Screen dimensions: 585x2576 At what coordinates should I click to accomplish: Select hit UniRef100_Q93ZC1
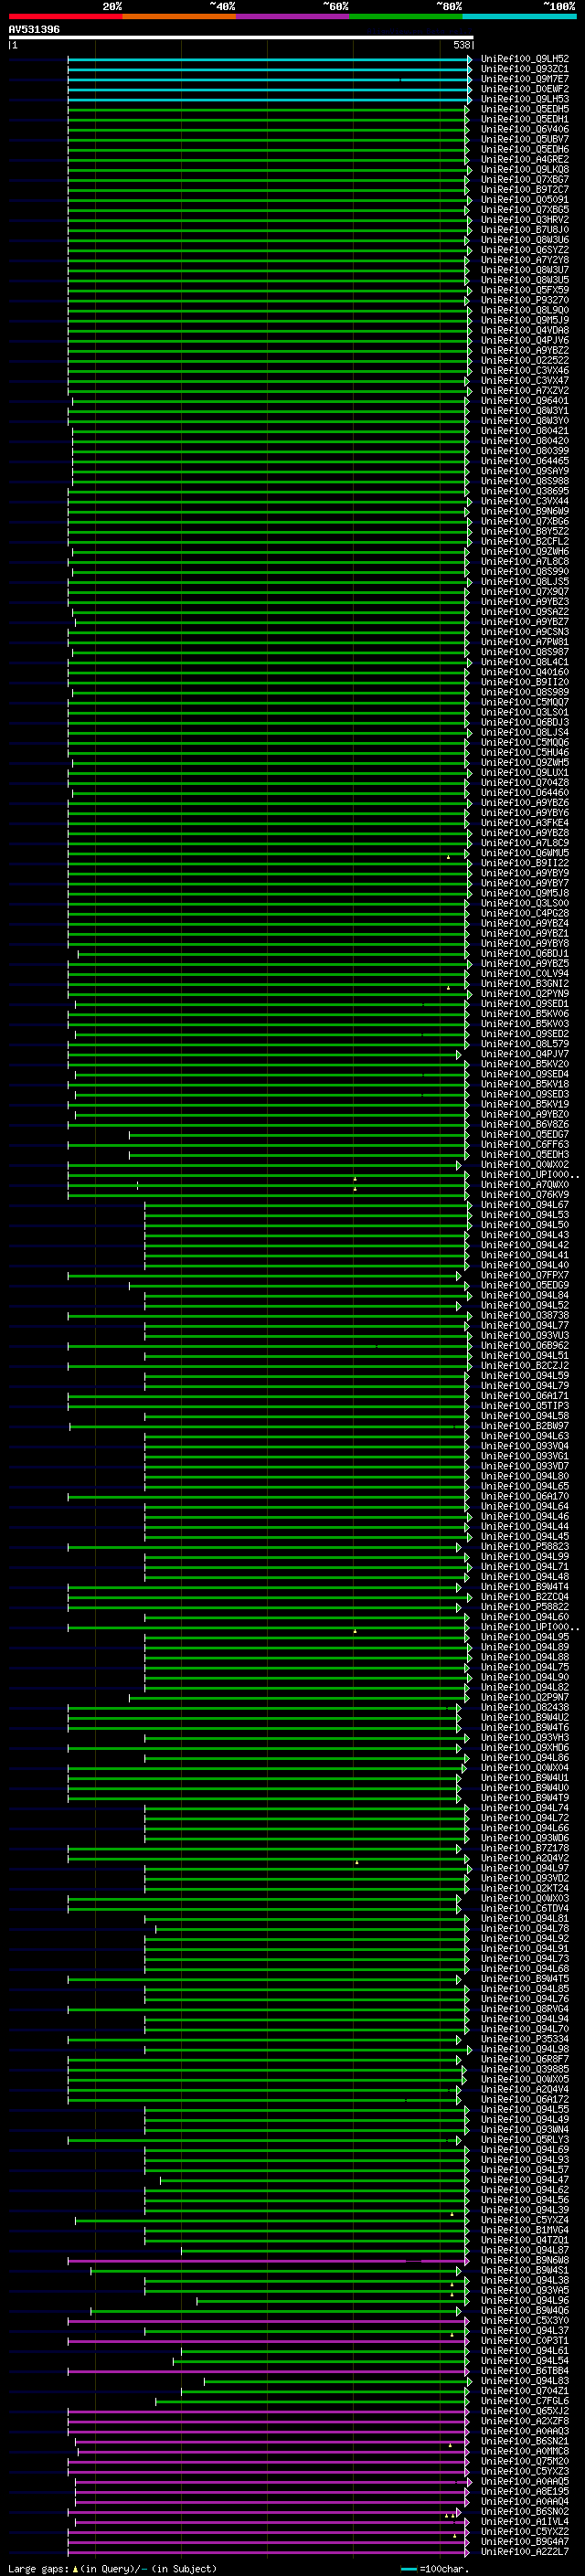pos(524,69)
